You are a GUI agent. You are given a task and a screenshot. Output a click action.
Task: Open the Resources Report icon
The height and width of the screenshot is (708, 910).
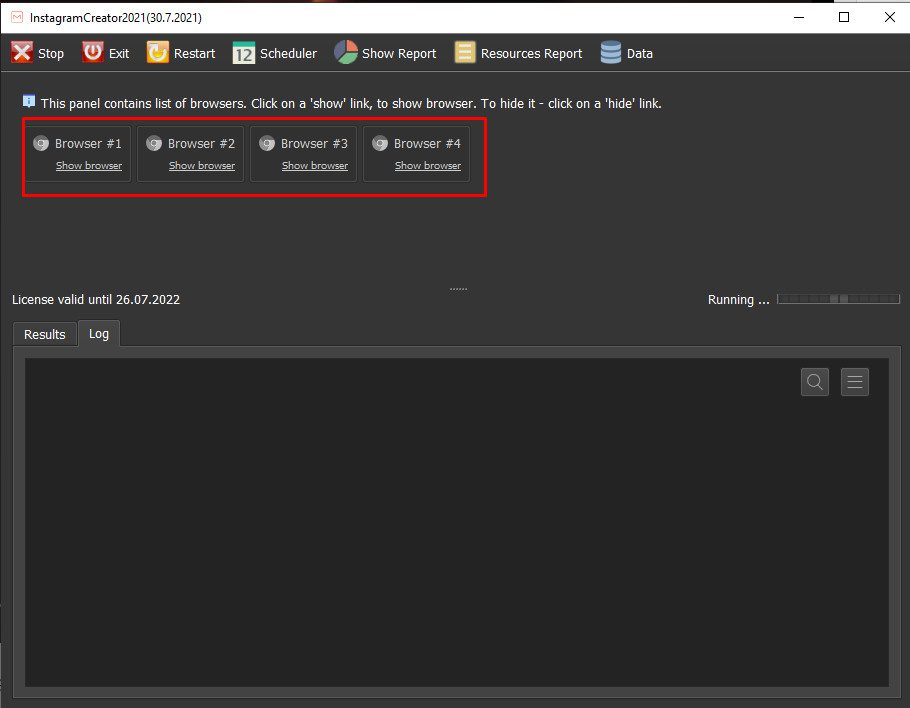click(465, 53)
